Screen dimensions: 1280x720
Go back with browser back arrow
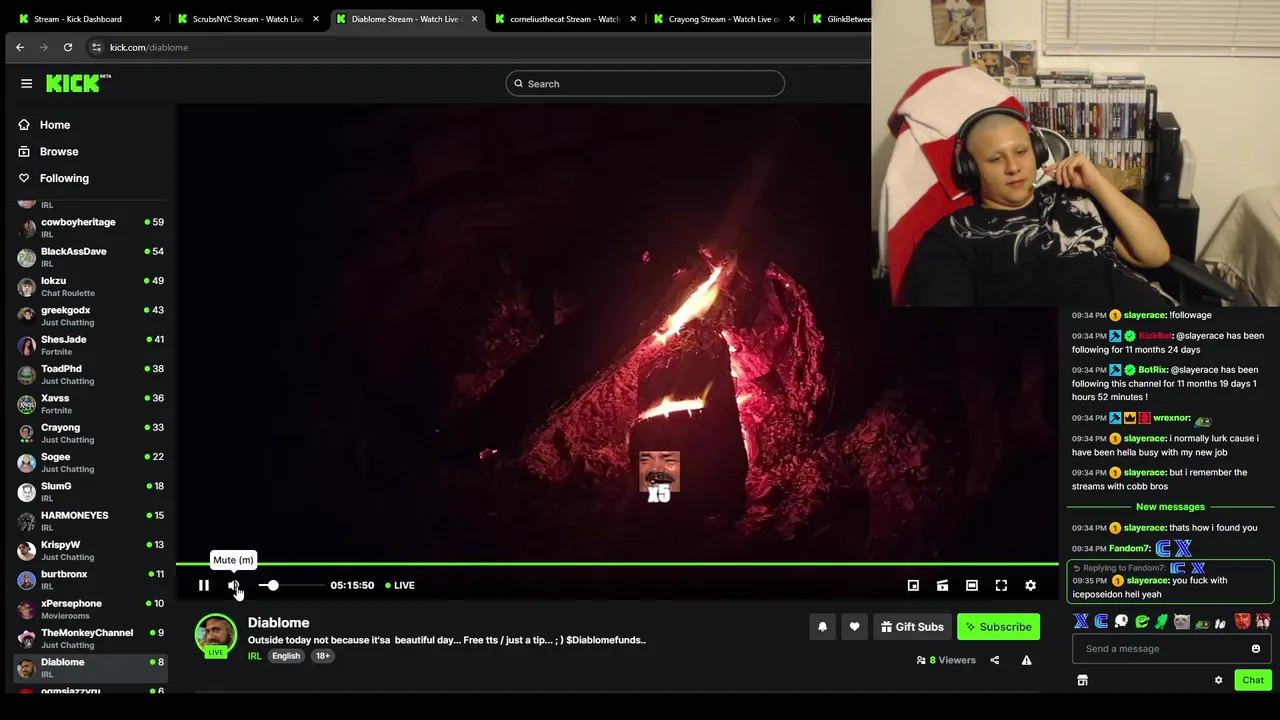click(20, 47)
